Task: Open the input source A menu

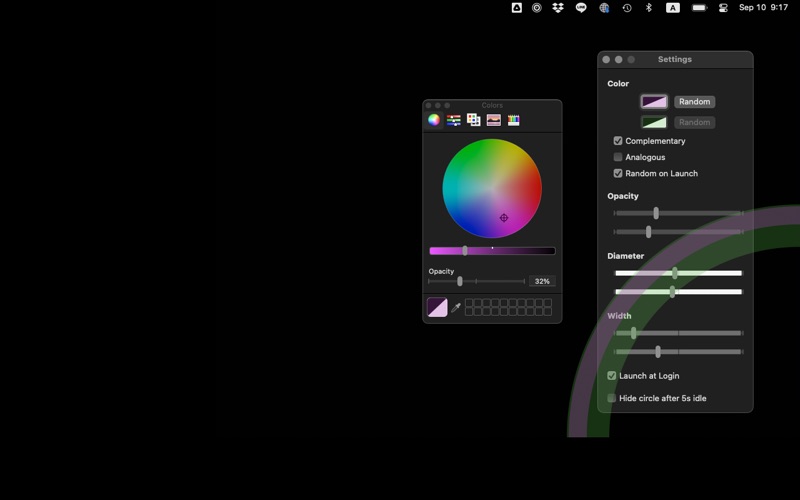Action: (673, 8)
